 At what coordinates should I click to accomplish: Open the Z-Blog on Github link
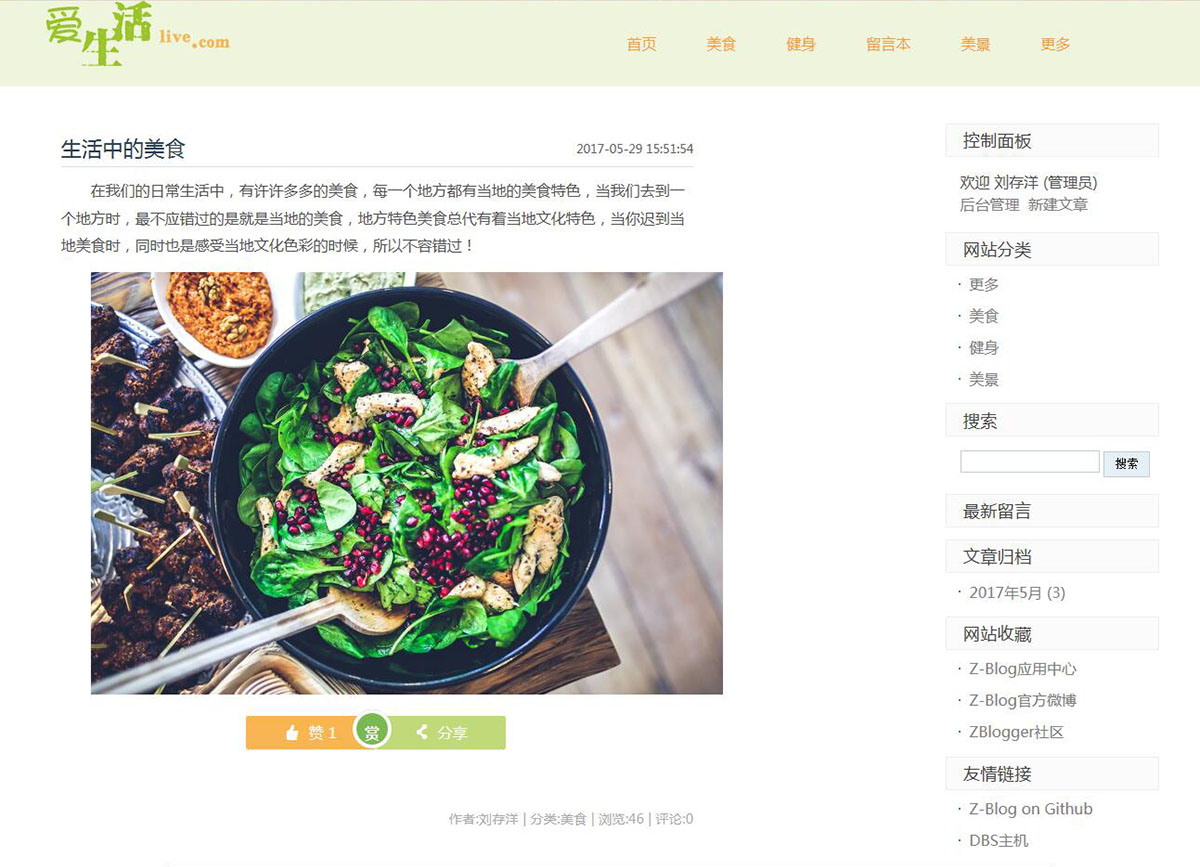pos(1031,809)
